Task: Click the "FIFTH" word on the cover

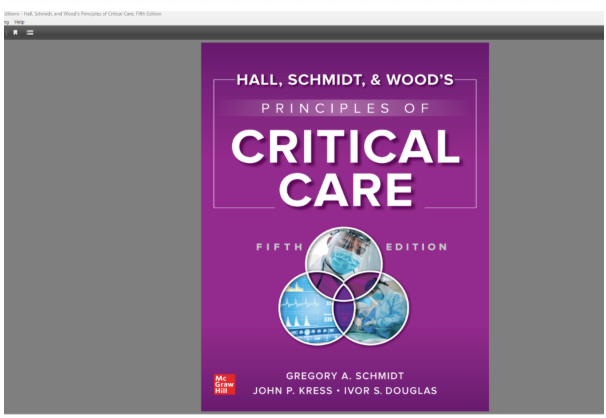Action: point(280,247)
